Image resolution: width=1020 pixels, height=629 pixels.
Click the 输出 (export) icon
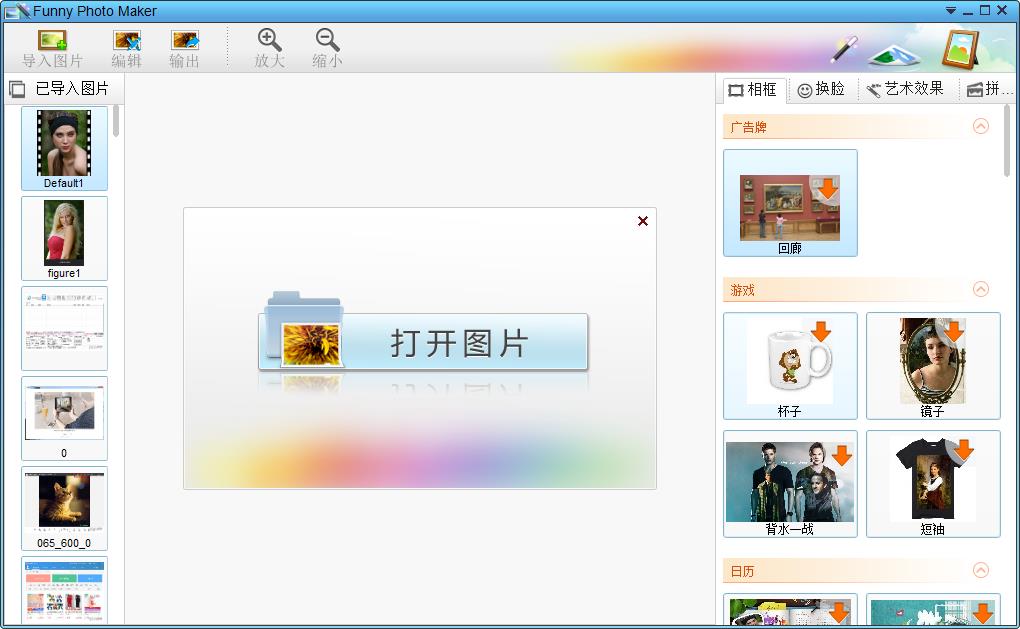pos(185,46)
